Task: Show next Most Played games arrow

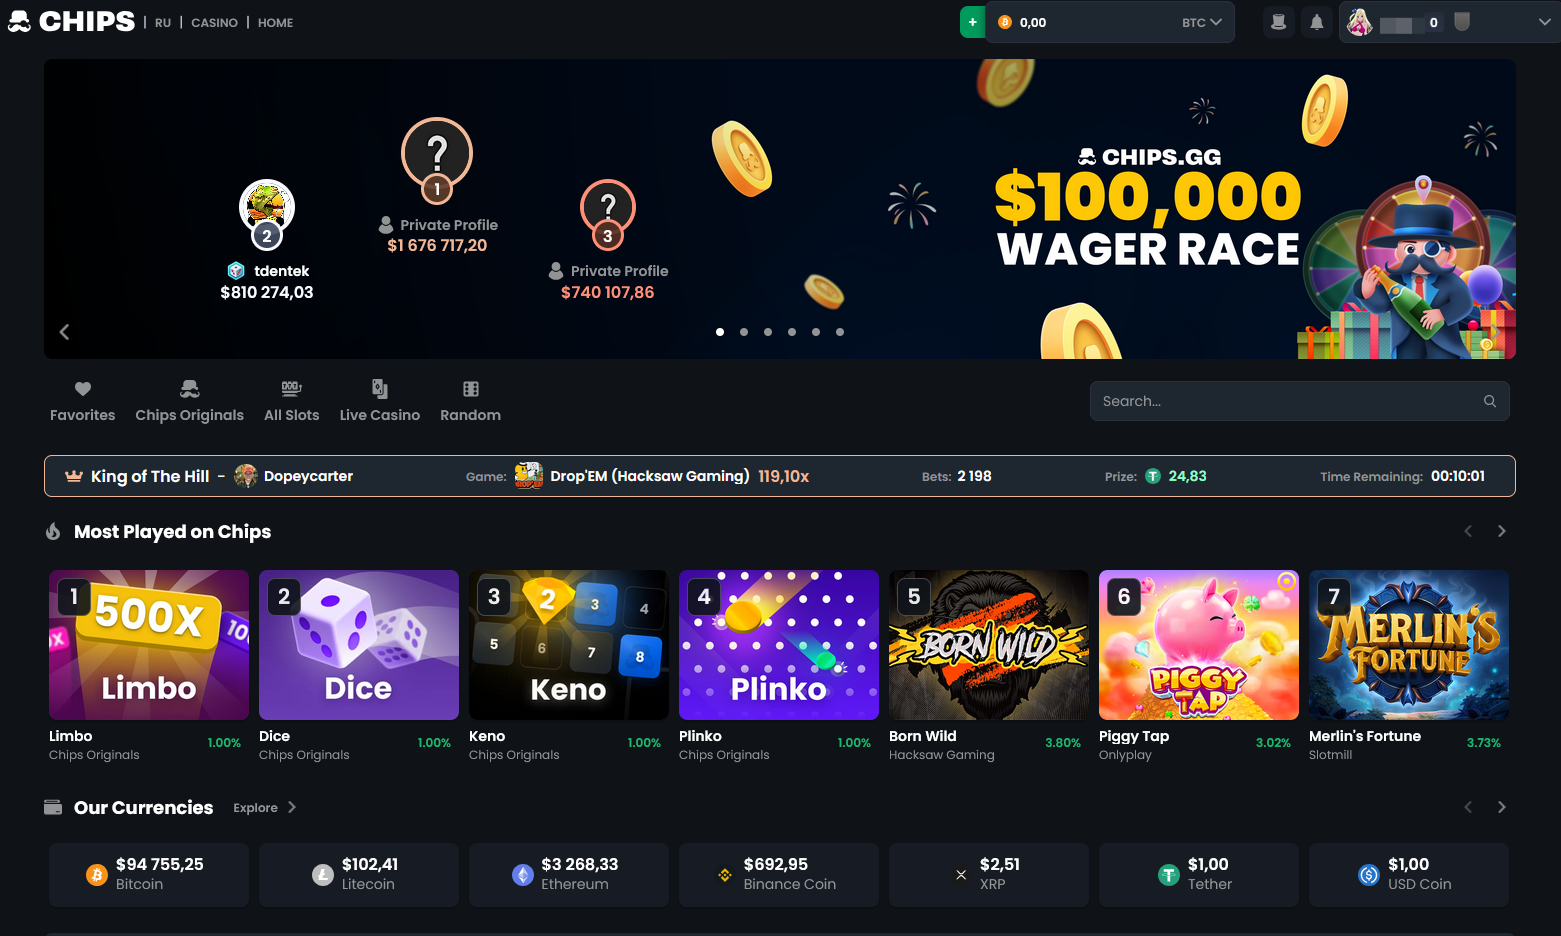Action: tap(1501, 531)
